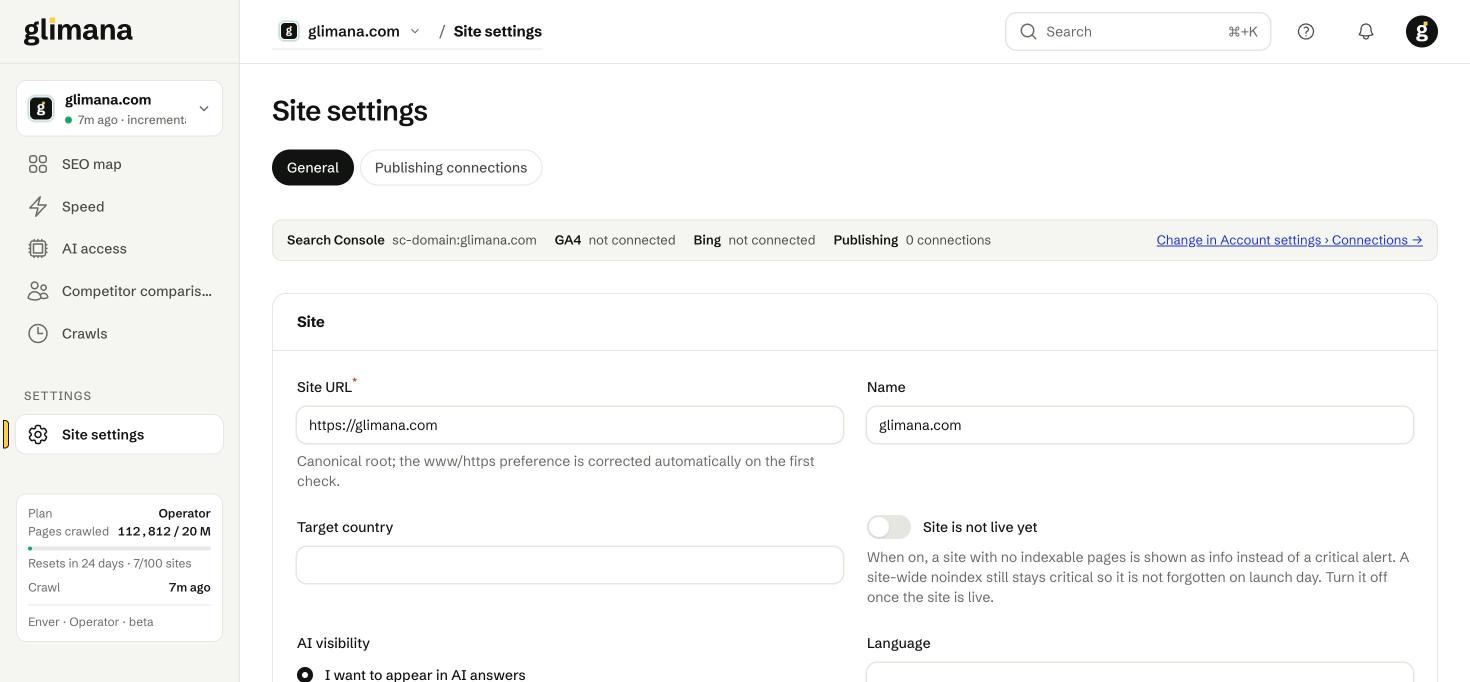Click the glimana logo in sidebar
The height and width of the screenshot is (682, 1470).
[78, 31]
